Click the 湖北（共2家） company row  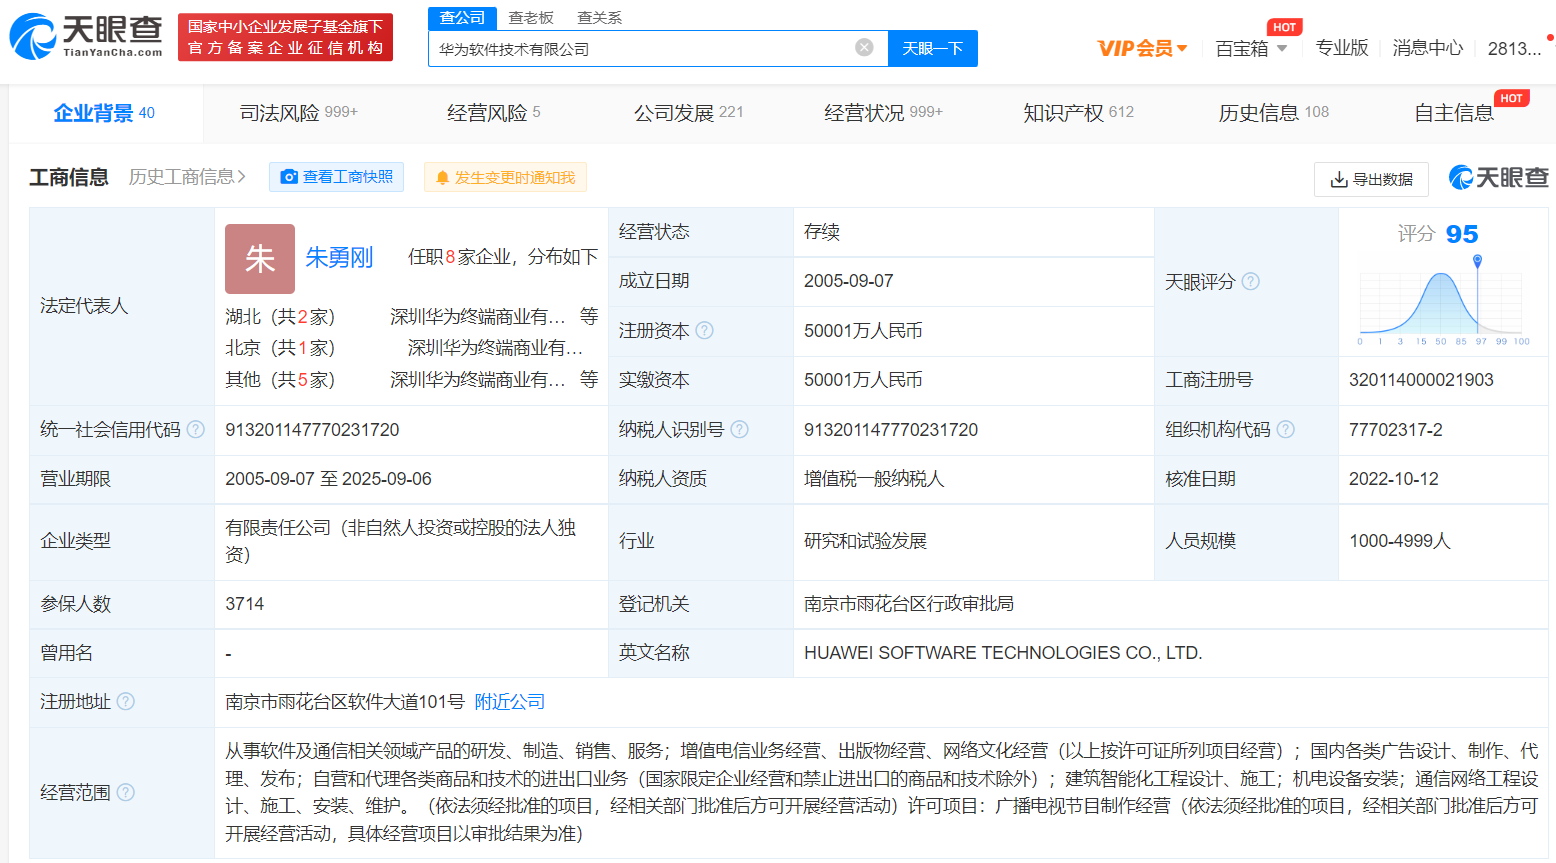(411, 317)
